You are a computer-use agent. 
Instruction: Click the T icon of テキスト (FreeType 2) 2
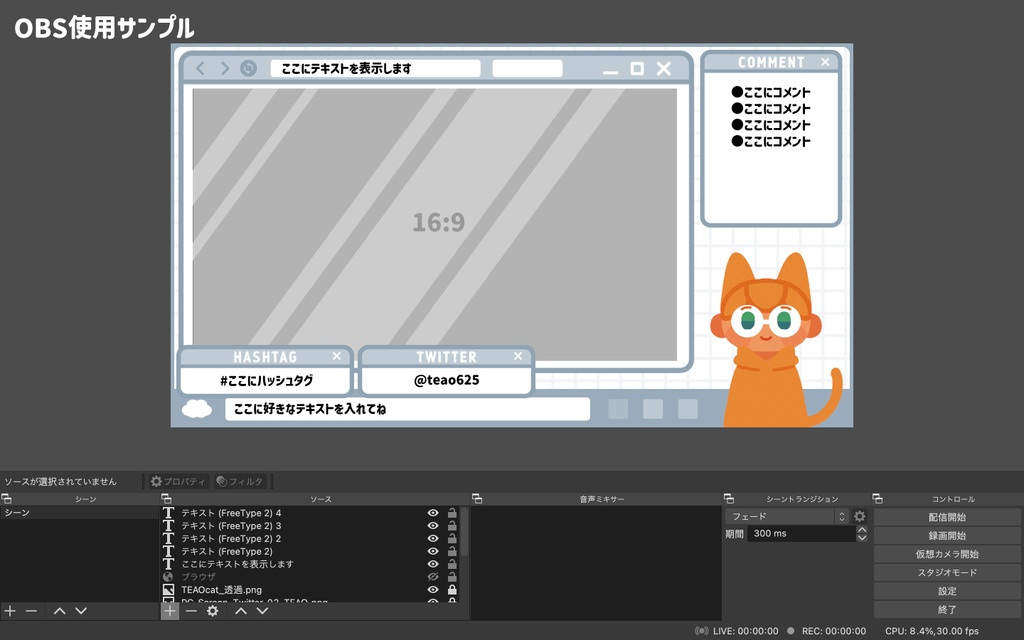168,538
